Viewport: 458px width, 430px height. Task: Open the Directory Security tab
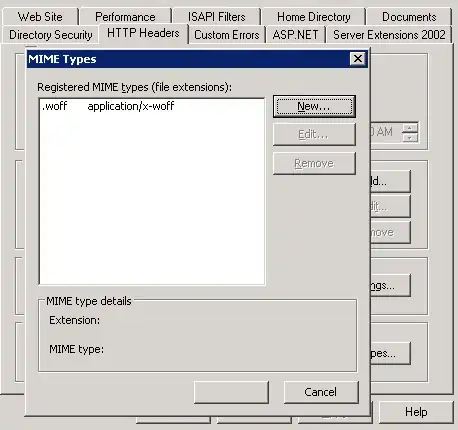click(51, 35)
